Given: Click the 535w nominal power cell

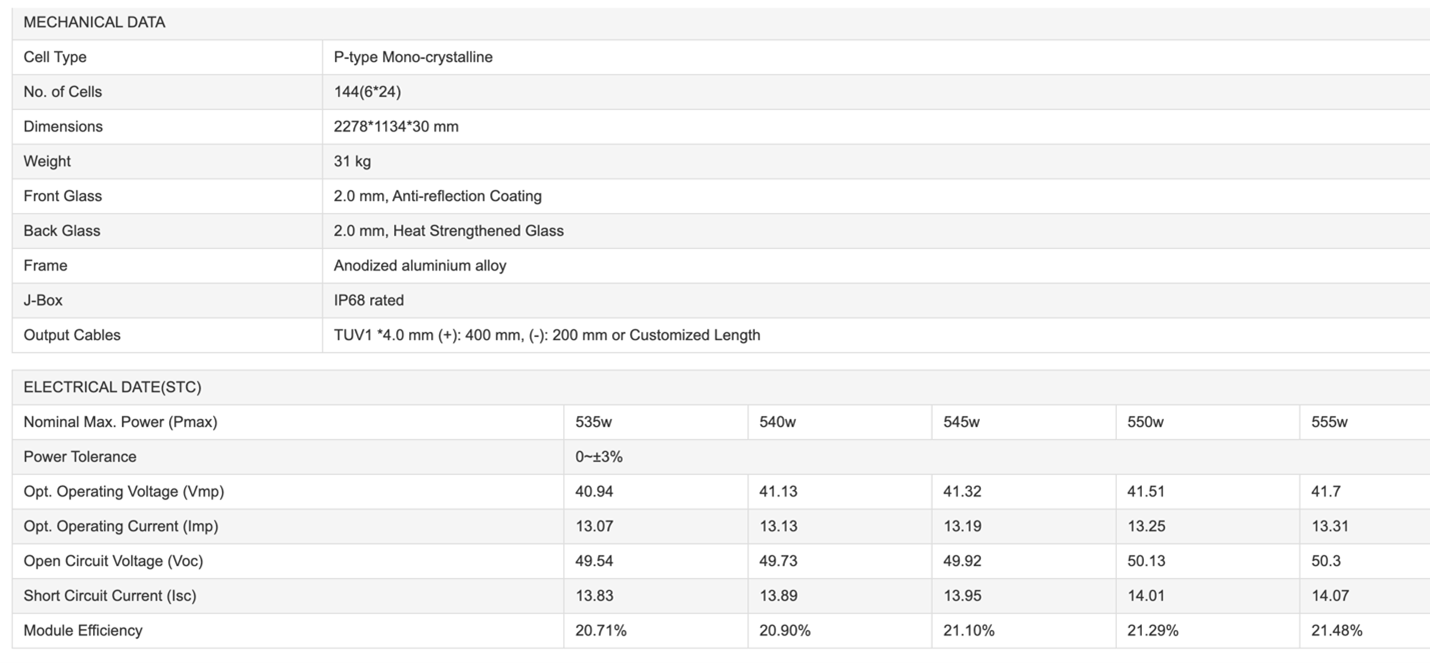Looking at the screenshot, I should [x=593, y=422].
